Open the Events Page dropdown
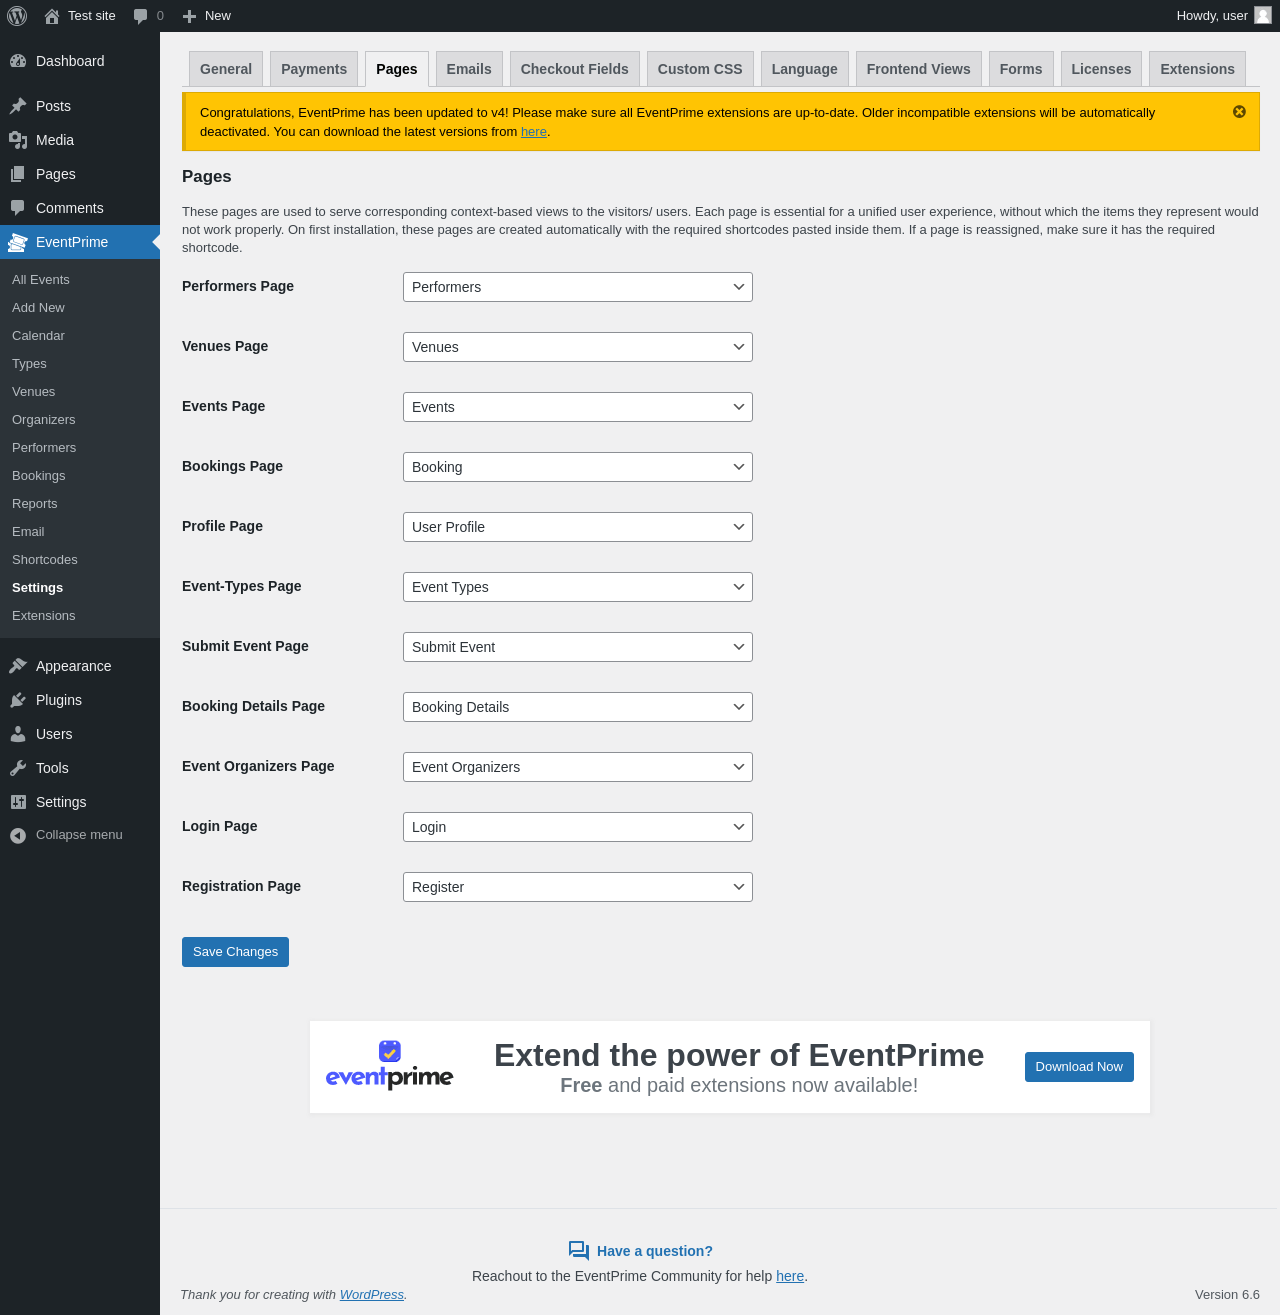Image resolution: width=1280 pixels, height=1315 pixels. click(578, 407)
